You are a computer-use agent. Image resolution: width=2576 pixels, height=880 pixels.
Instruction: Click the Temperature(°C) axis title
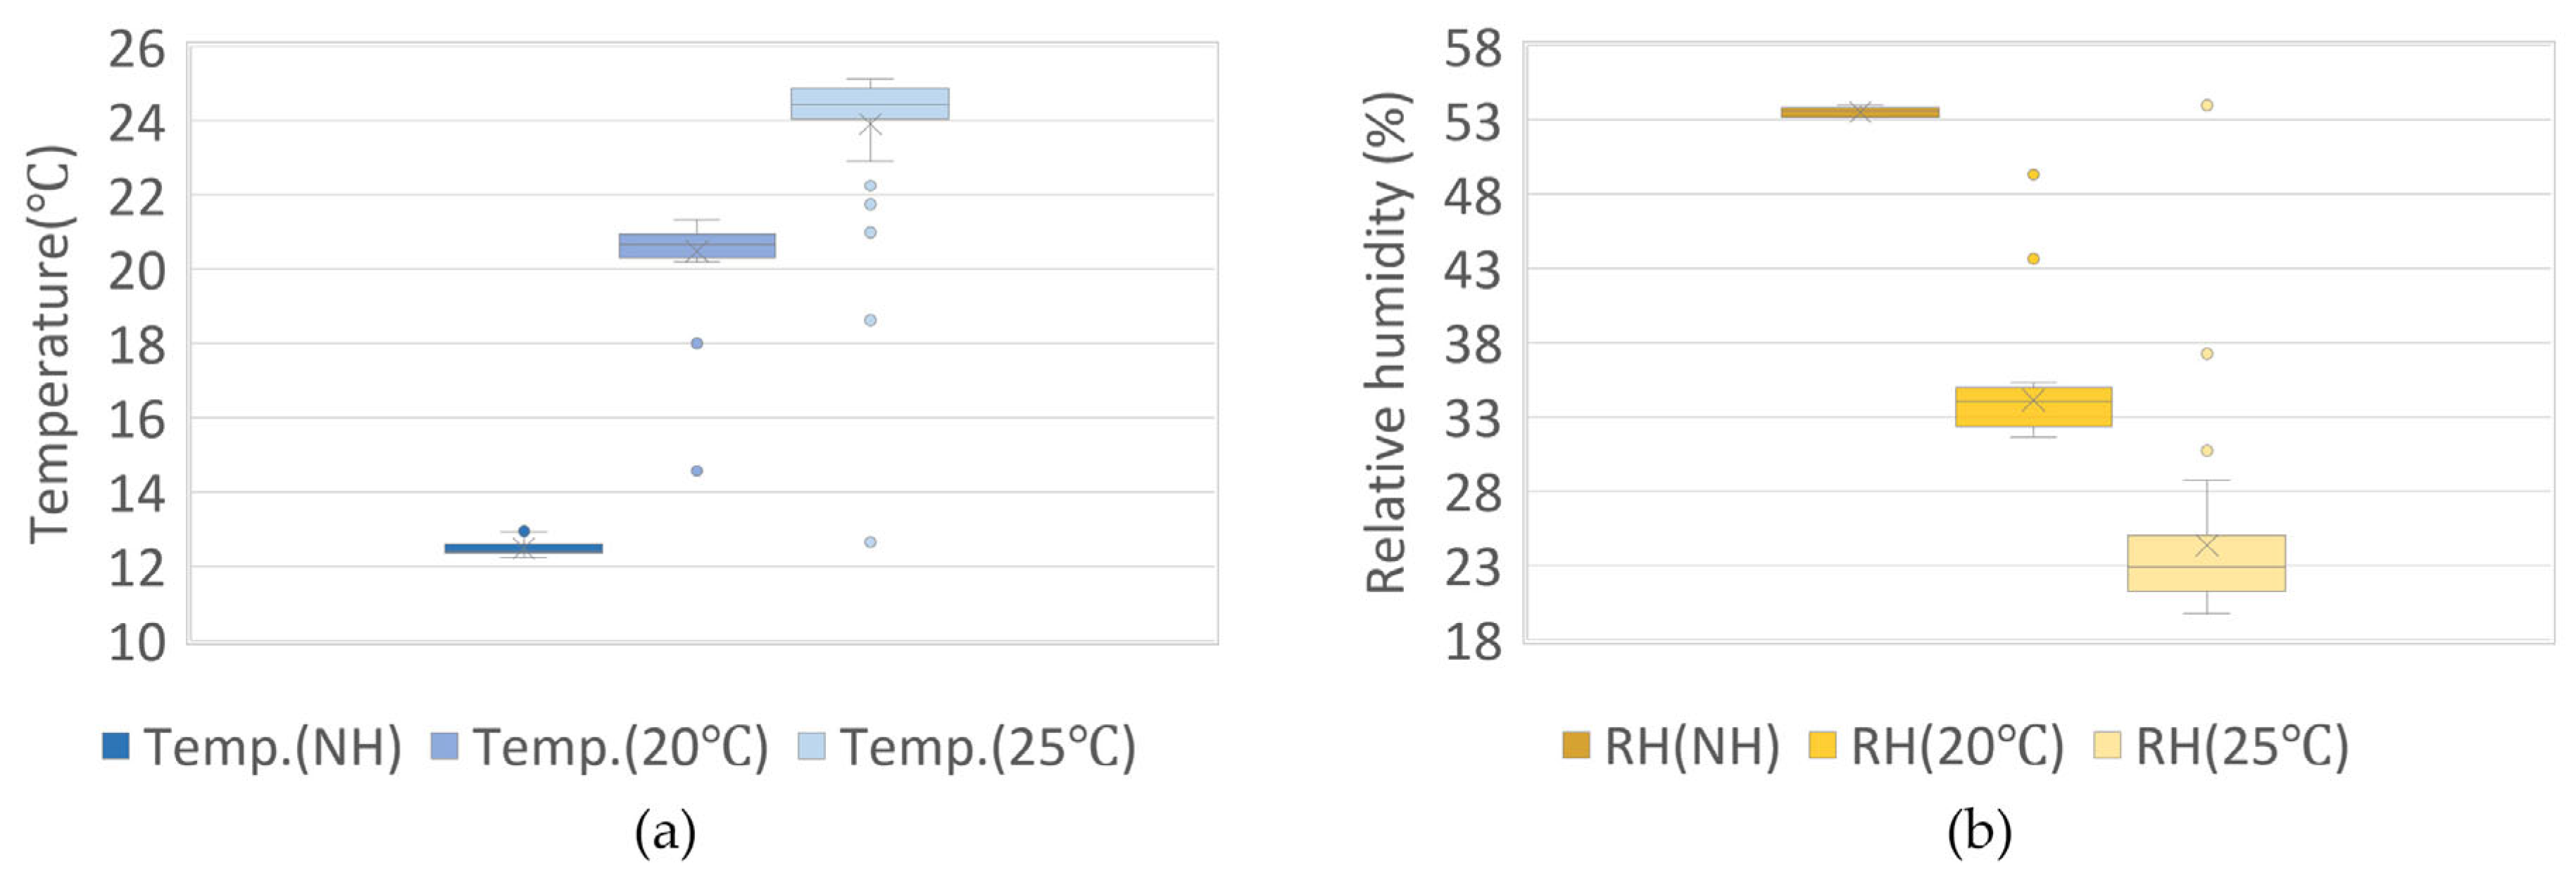[50, 345]
